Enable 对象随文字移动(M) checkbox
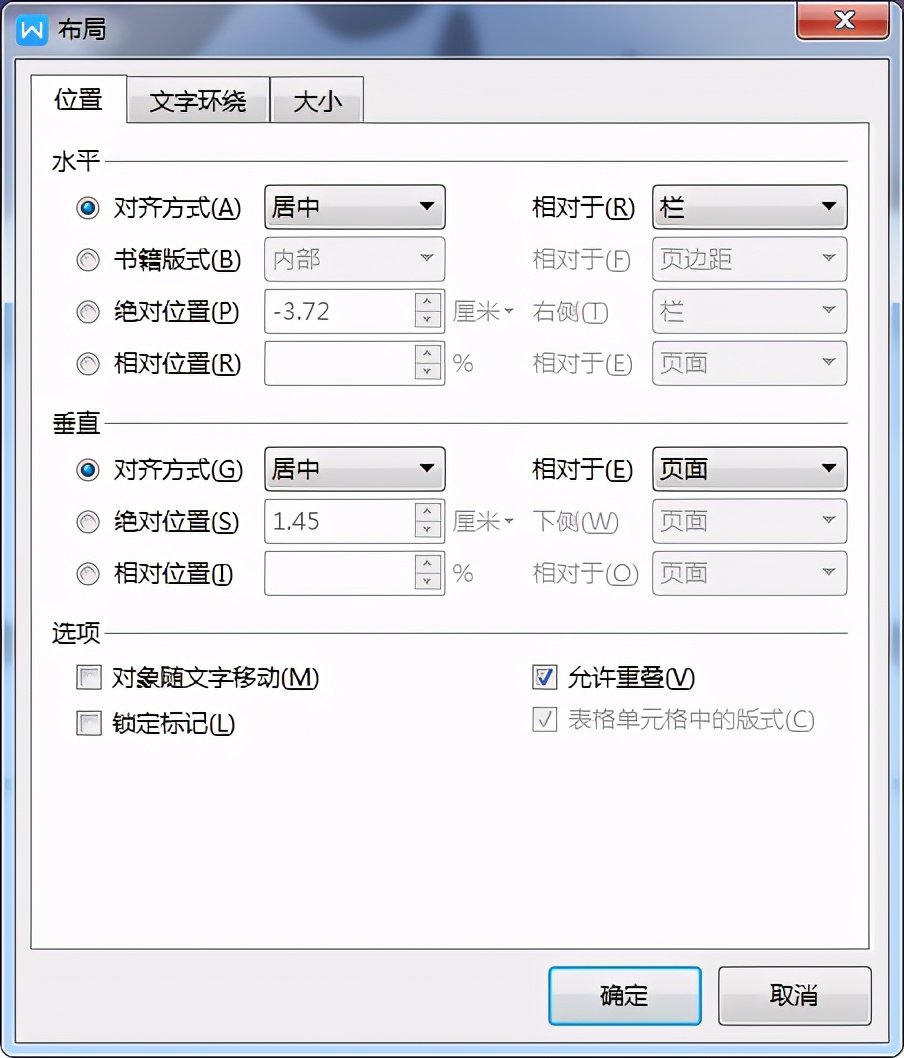This screenshot has width=904, height=1058. click(x=89, y=677)
